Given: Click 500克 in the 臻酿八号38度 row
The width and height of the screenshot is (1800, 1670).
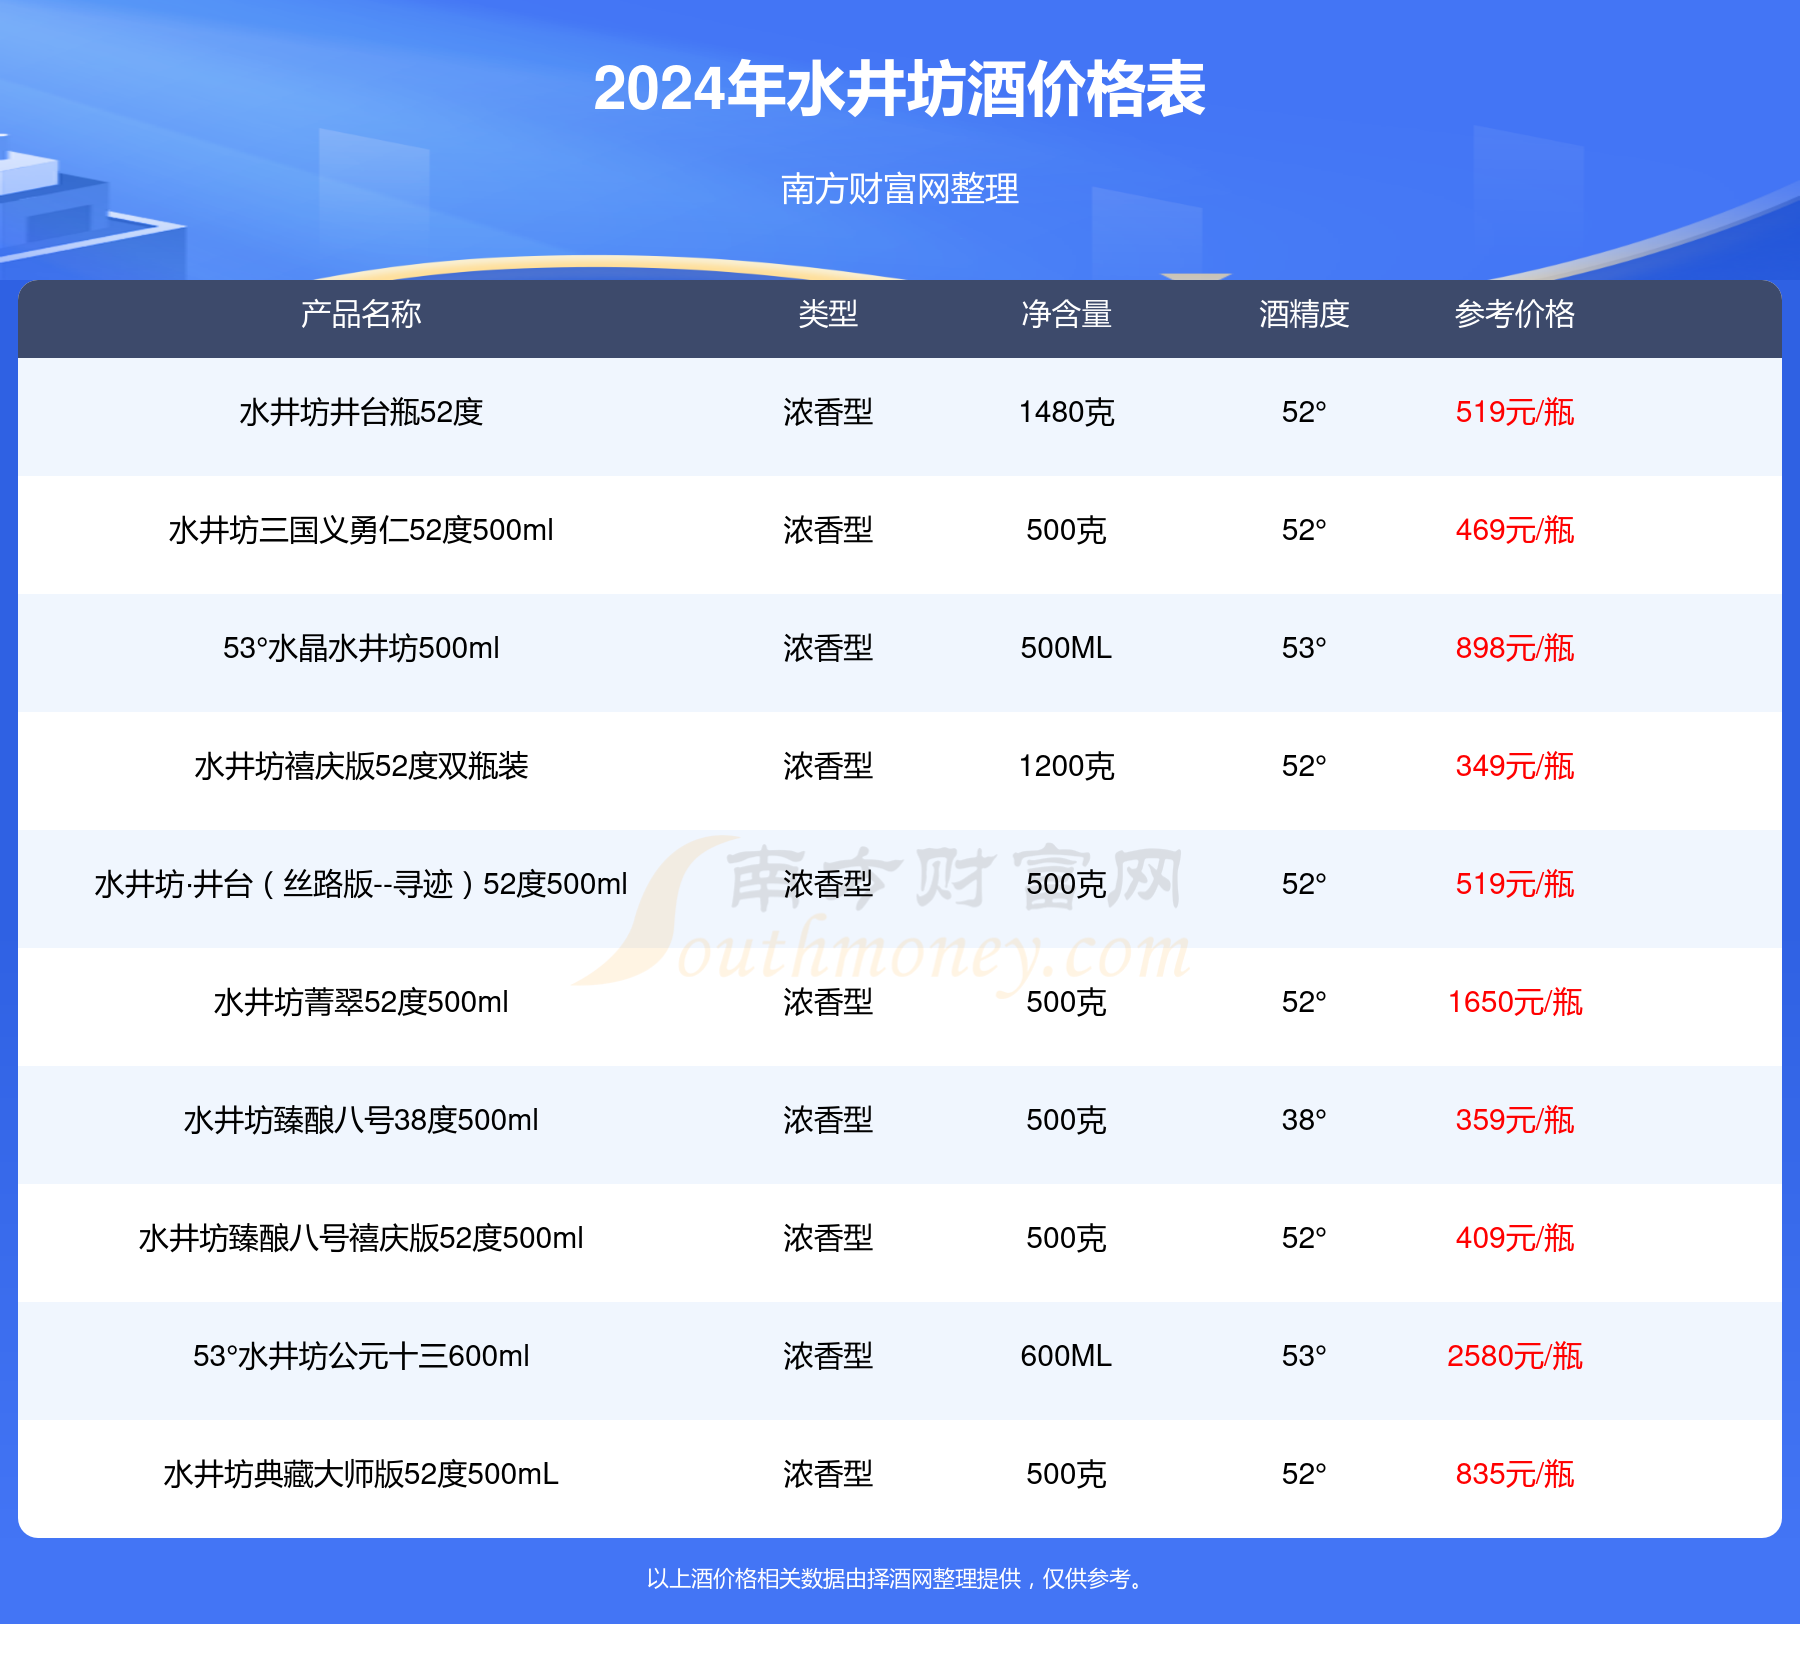Looking at the screenshot, I should (1066, 1120).
